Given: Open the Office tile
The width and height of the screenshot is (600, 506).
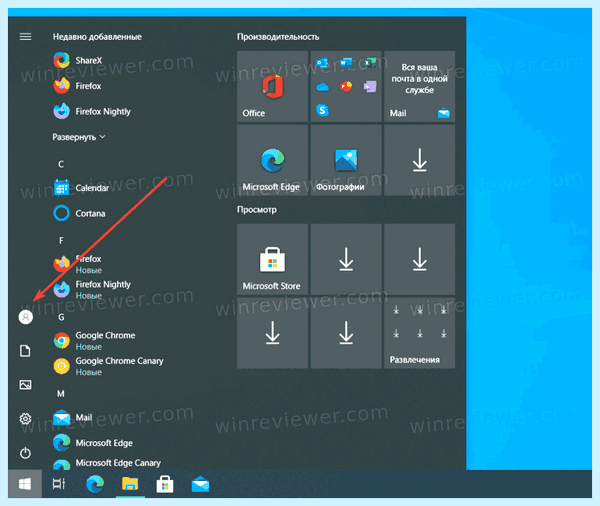Looking at the screenshot, I should [272, 87].
